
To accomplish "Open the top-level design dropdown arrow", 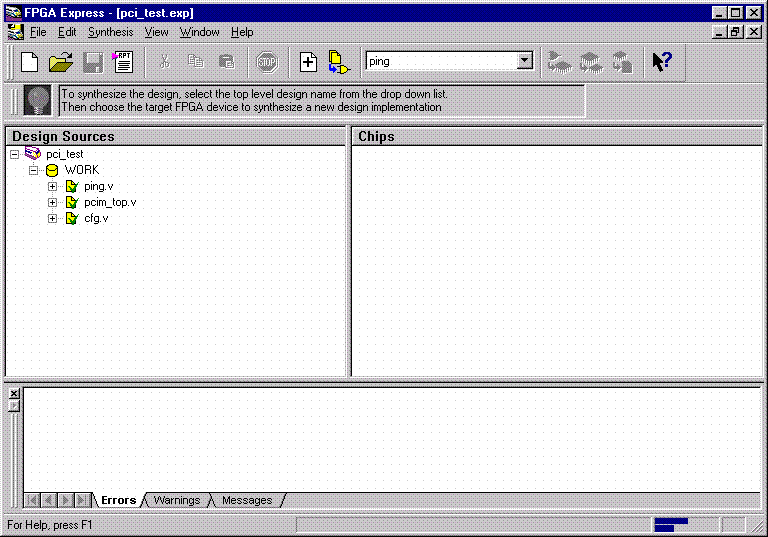I will [x=525, y=61].
